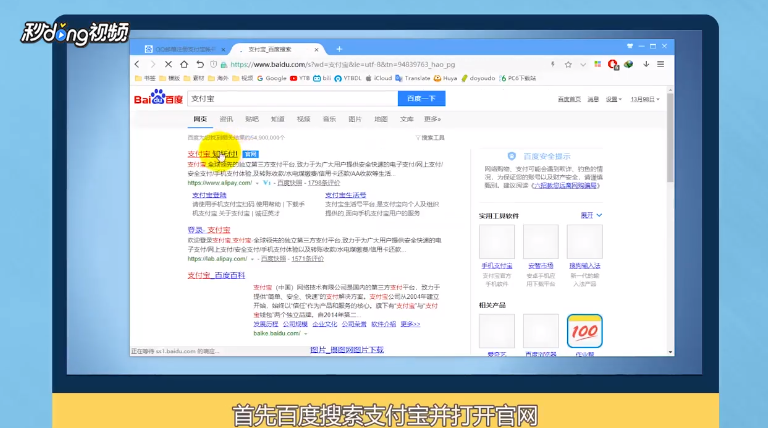Image resolution: width=768 pixels, height=428 pixels.
Task: Click the 百度首页 link
Action: 569,99
